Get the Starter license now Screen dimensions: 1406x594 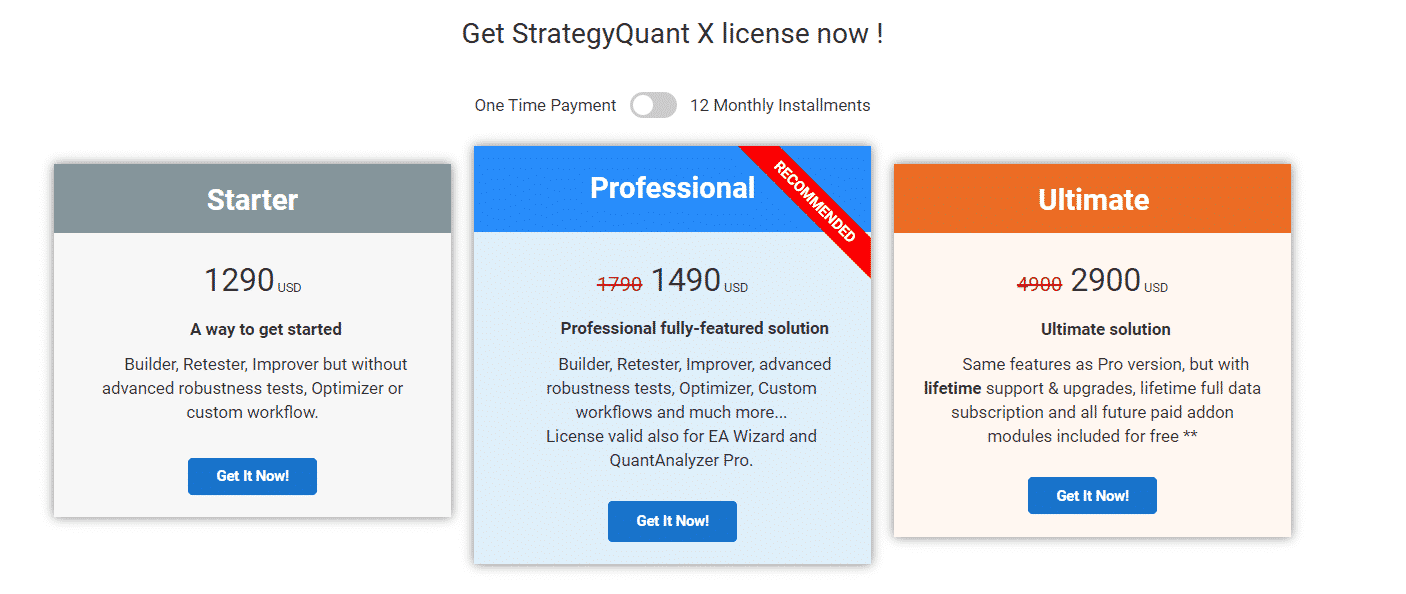point(252,476)
